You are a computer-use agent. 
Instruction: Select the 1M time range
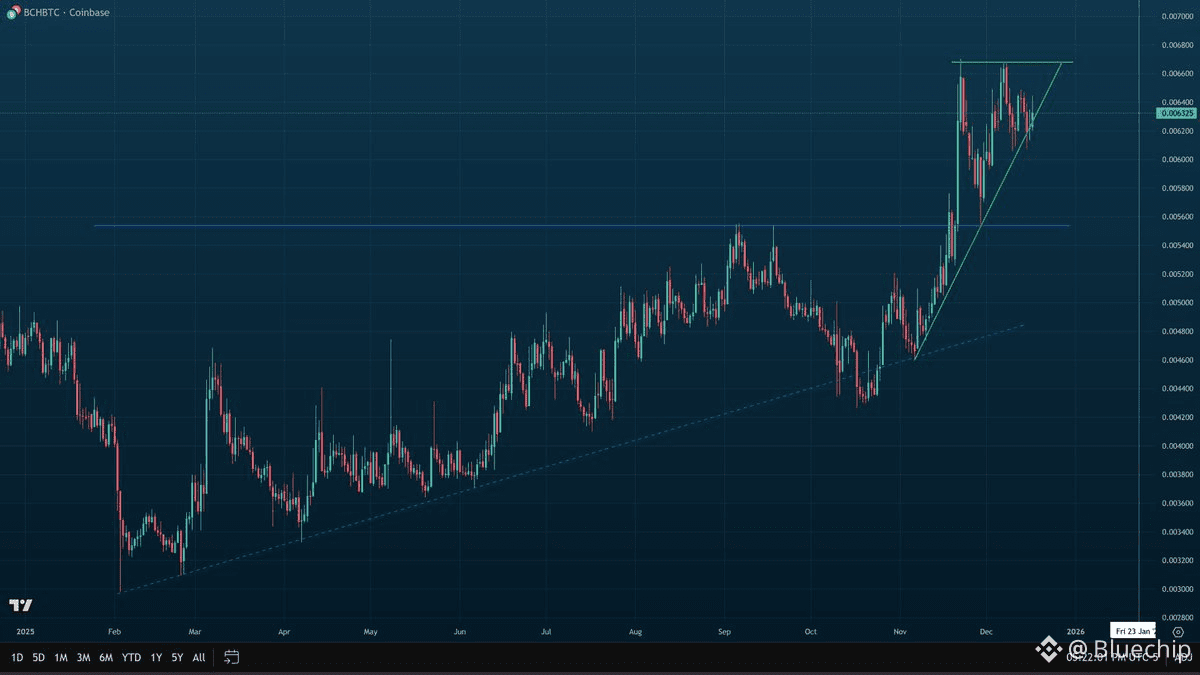61,657
